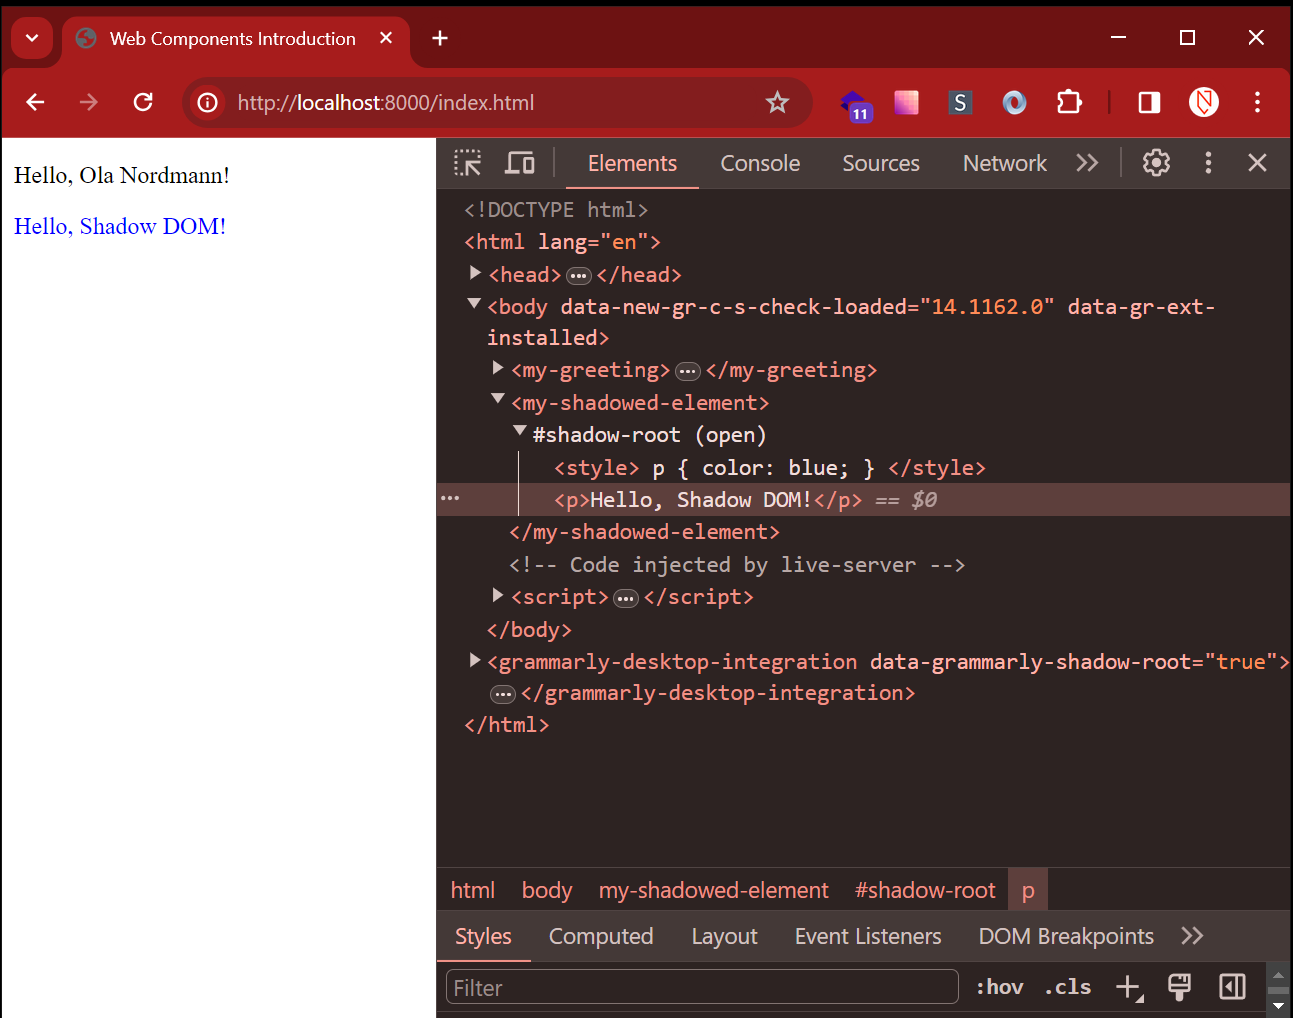Toggle element state with :hov
1293x1018 pixels.
[999, 987]
